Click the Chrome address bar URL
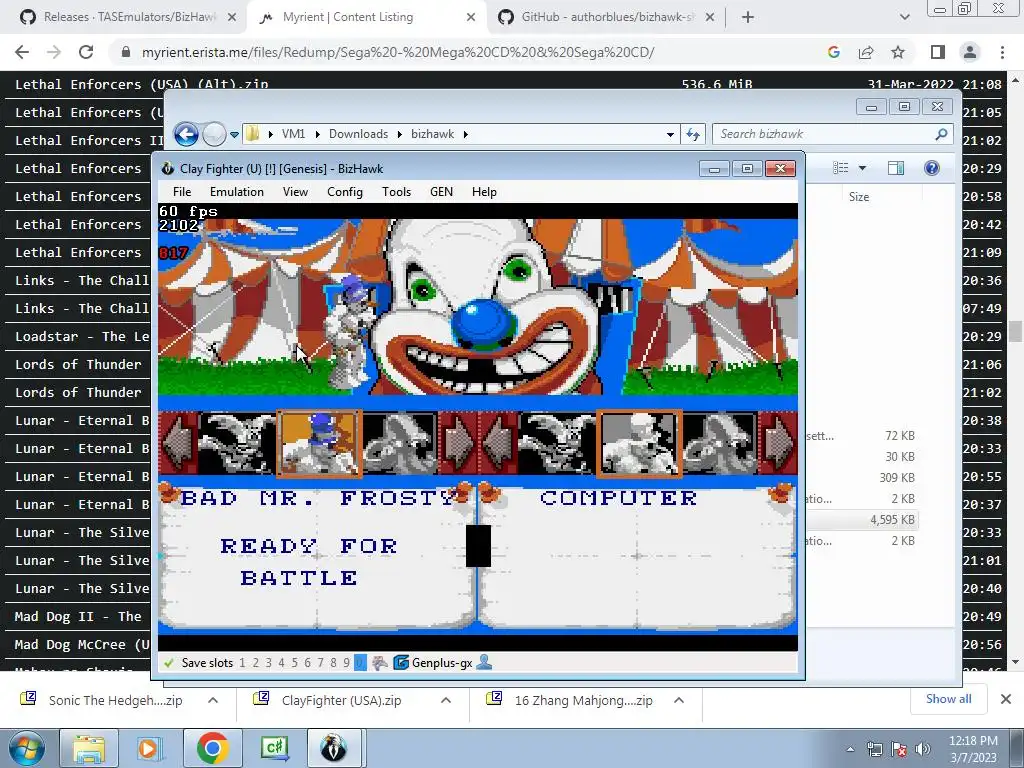1024x768 pixels. pos(398,52)
